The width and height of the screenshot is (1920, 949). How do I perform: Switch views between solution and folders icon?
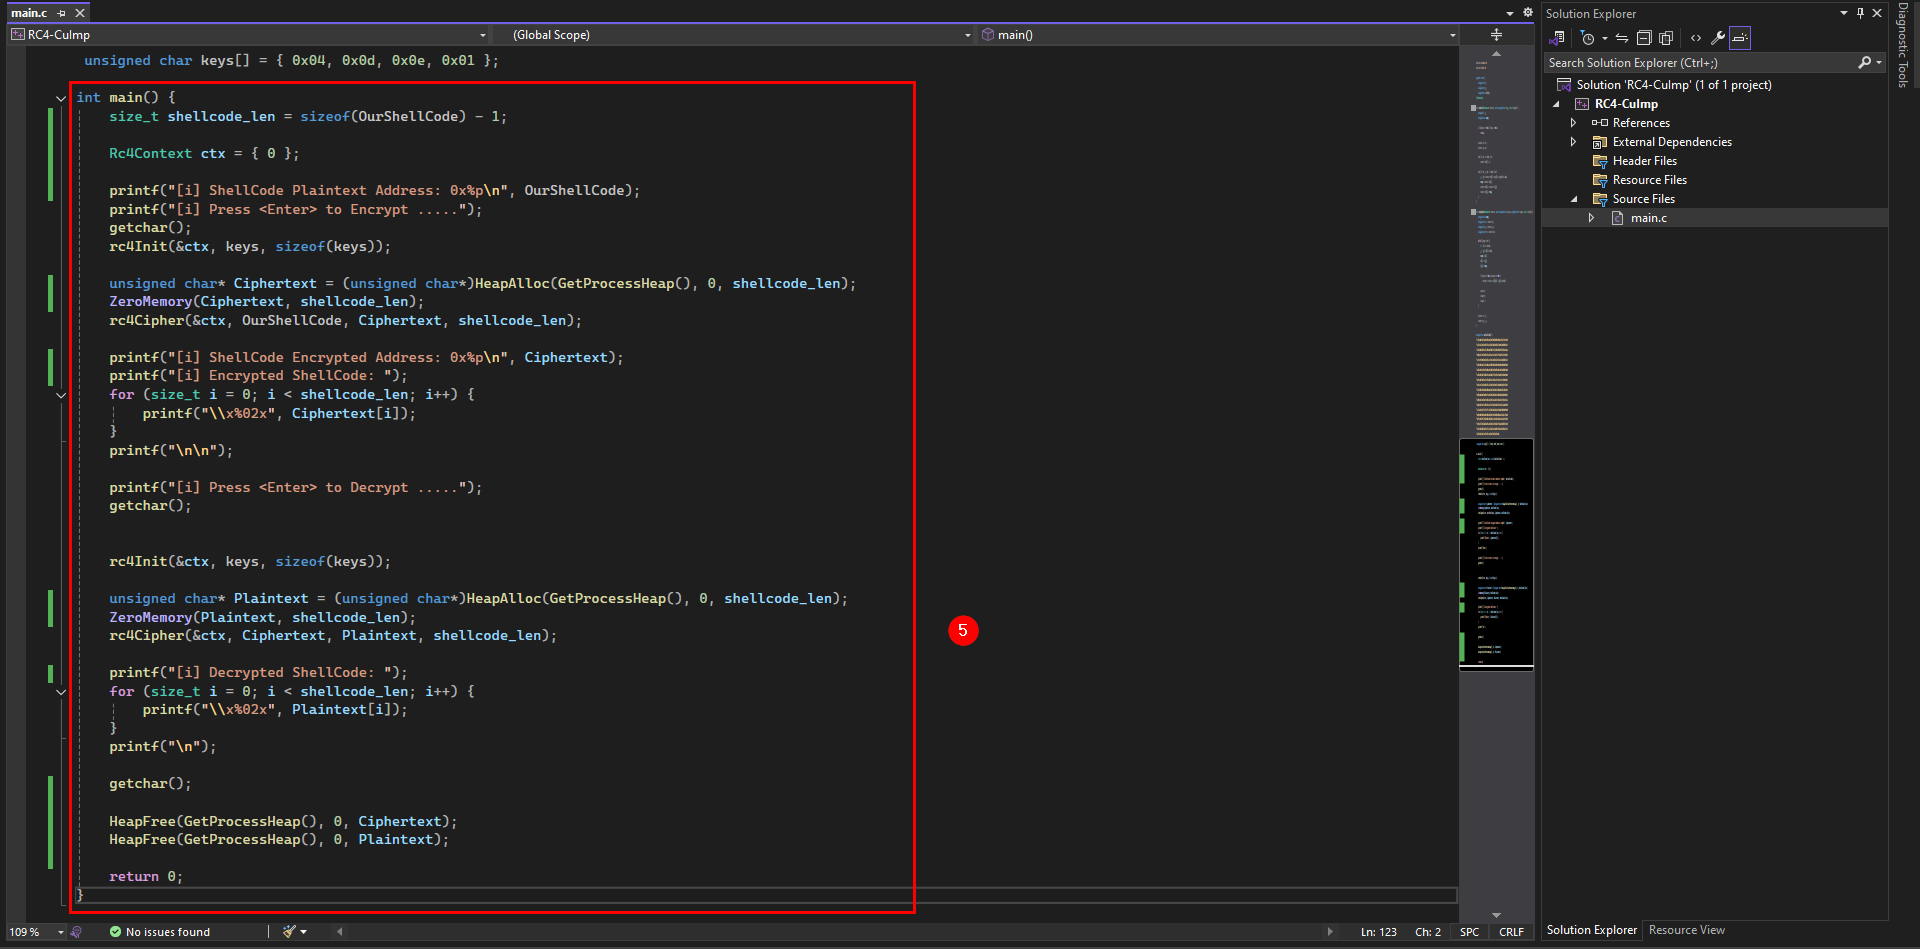point(1557,38)
